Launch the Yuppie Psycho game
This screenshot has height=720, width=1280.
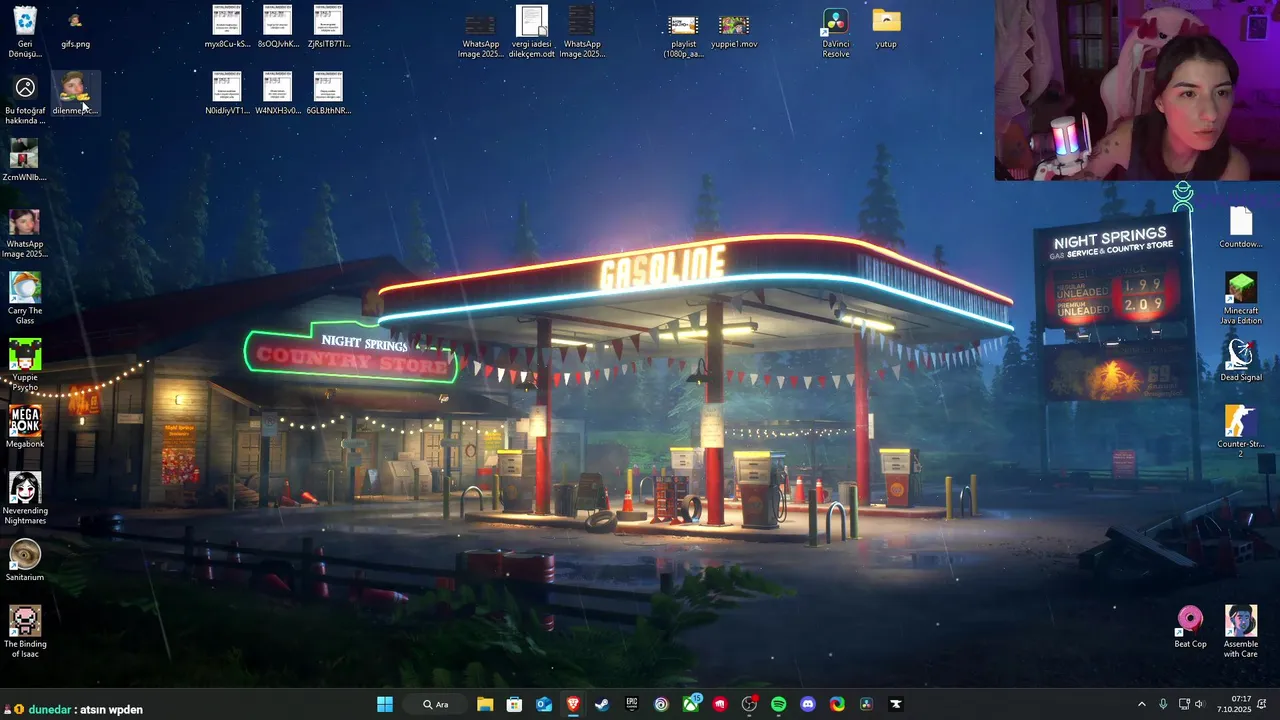(x=25, y=366)
